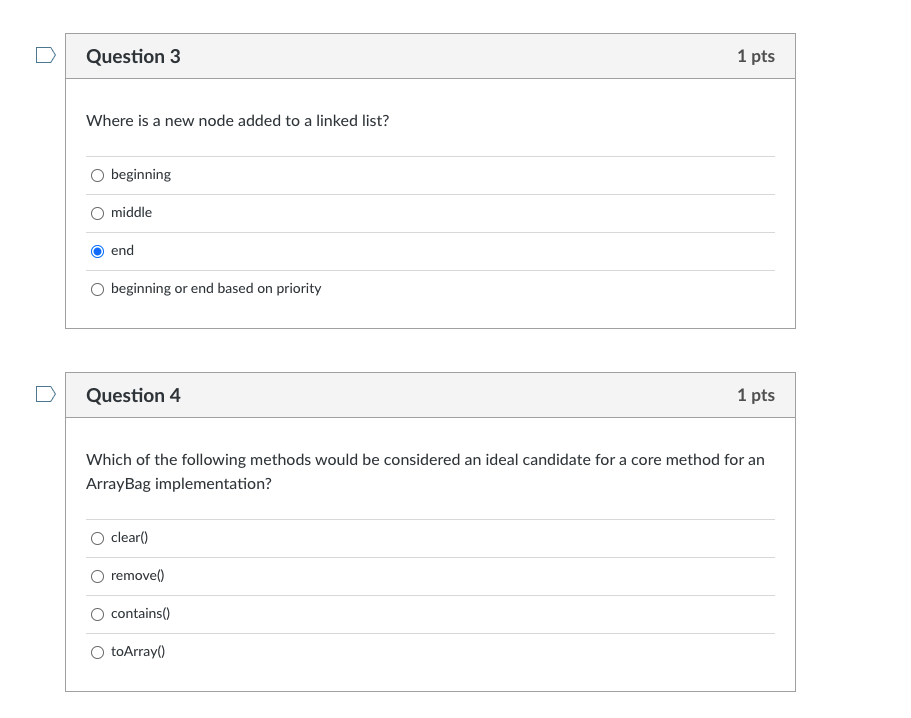Choose 'toArray()' for Question 4

click(x=97, y=652)
